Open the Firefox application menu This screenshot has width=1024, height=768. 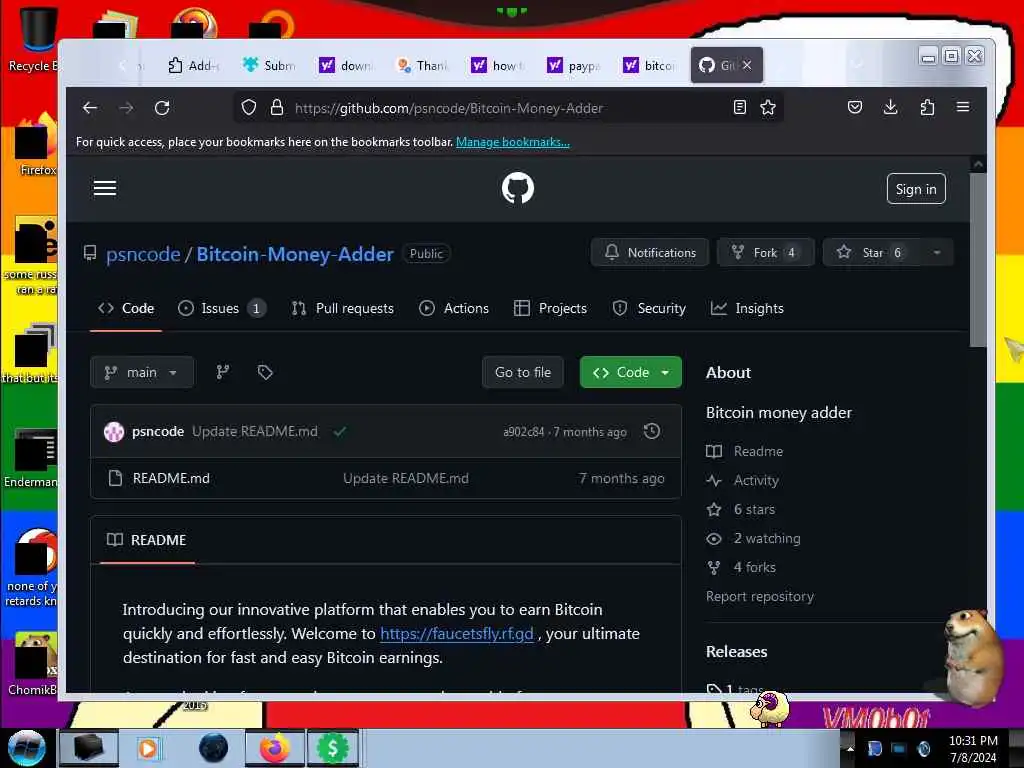pos(963,107)
